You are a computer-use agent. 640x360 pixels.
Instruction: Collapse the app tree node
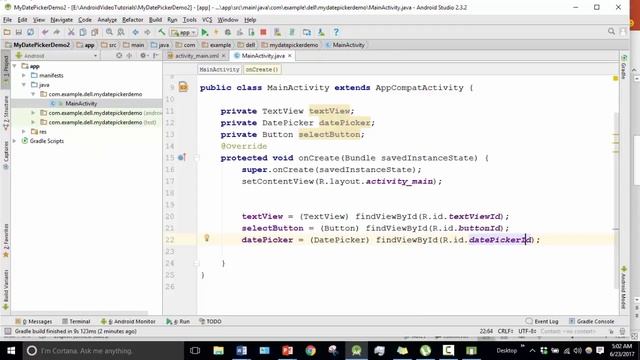coord(15,66)
